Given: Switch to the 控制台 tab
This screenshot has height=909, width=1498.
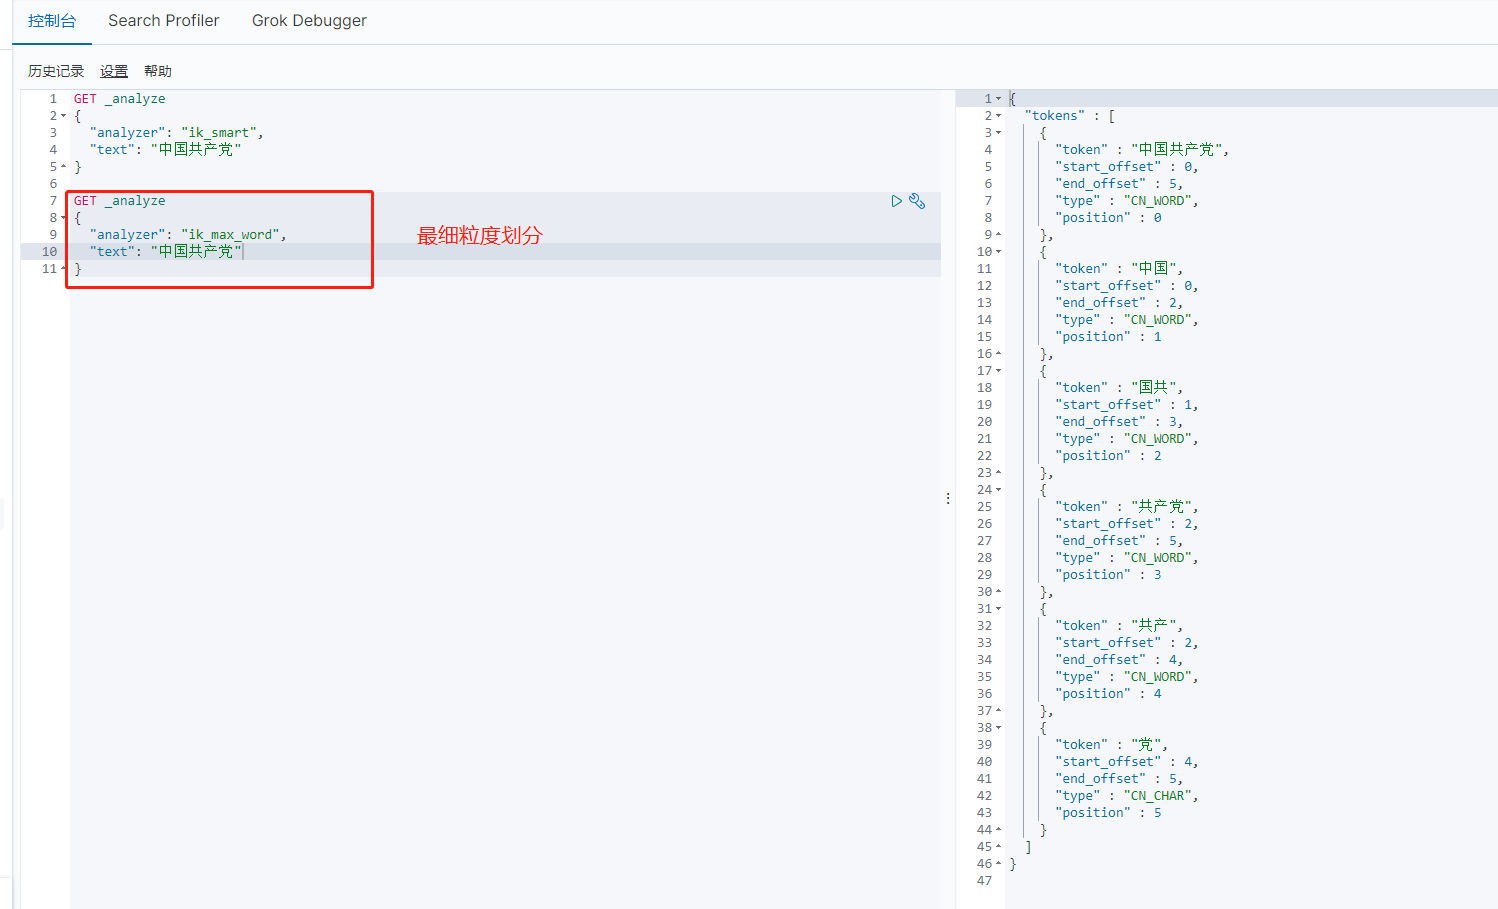Looking at the screenshot, I should 52,20.
